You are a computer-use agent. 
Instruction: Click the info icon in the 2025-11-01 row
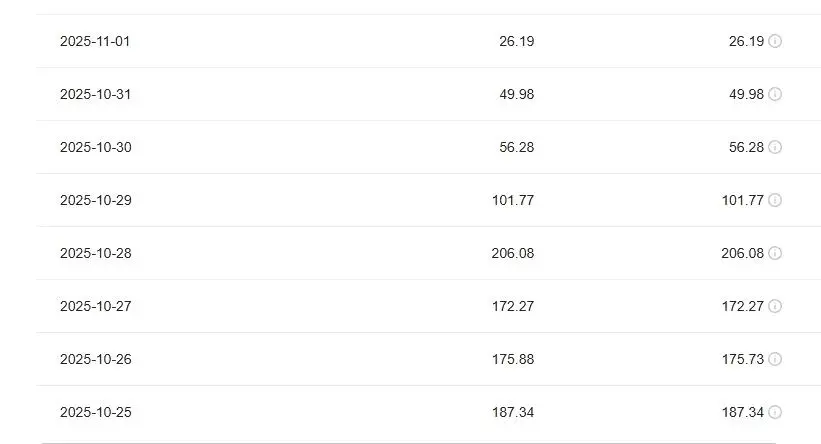click(x=775, y=41)
